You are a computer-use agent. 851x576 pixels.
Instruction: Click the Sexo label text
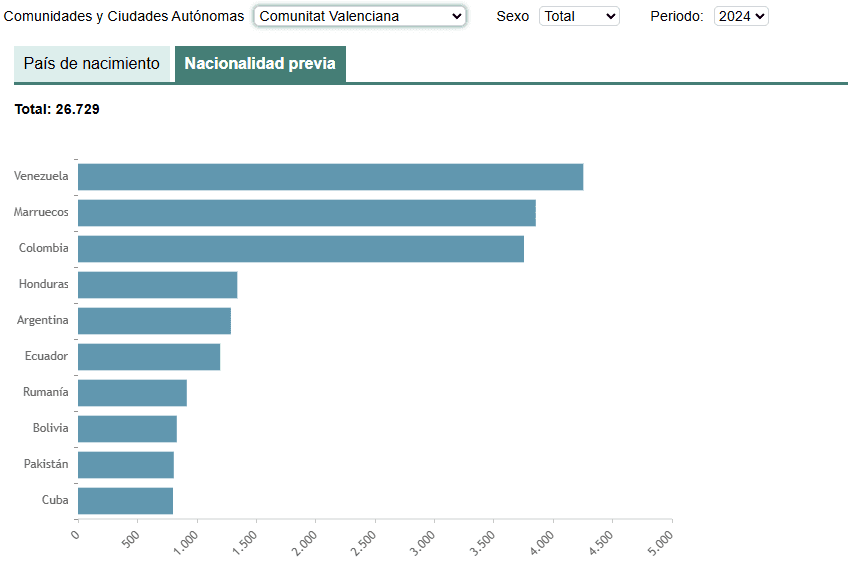pyautogui.click(x=512, y=16)
